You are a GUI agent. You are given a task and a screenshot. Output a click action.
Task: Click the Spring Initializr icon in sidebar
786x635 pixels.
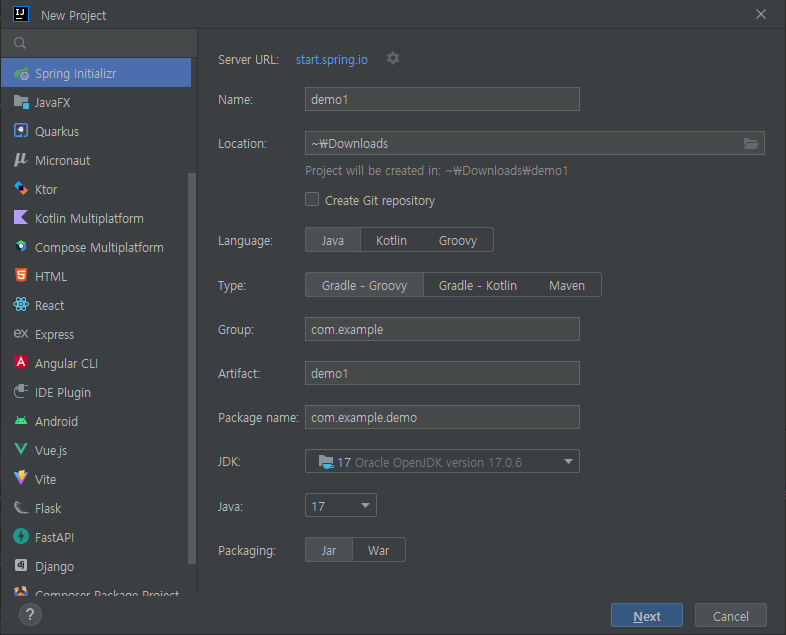(x=21, y=74)
